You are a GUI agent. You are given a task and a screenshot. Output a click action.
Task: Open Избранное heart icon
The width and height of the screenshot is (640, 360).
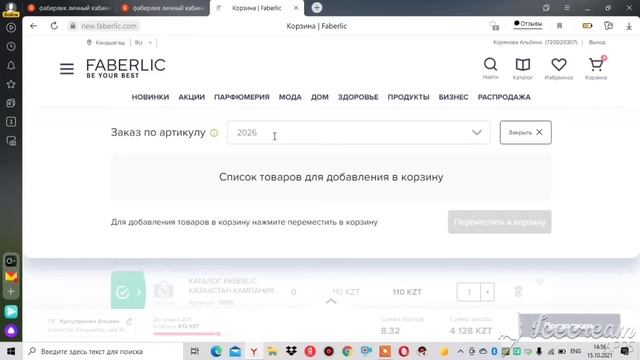[559, 68]
